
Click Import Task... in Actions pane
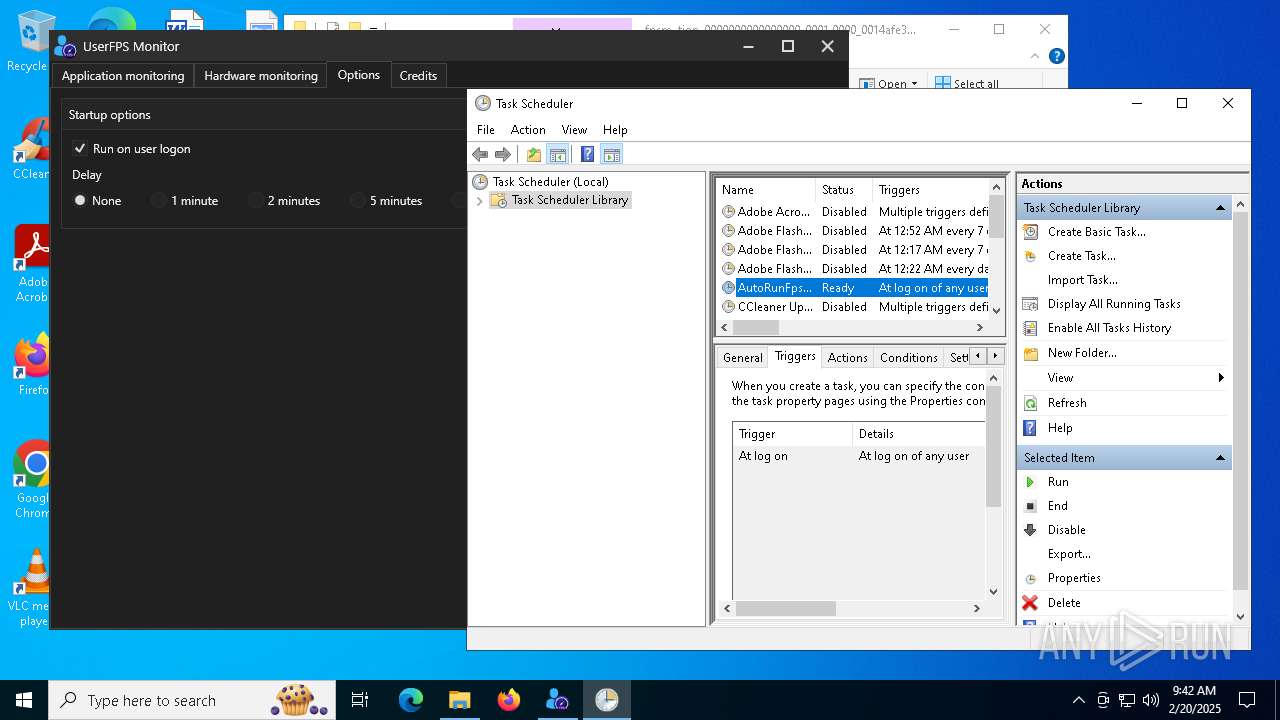pyautogui.click(x=1083, y=280)
